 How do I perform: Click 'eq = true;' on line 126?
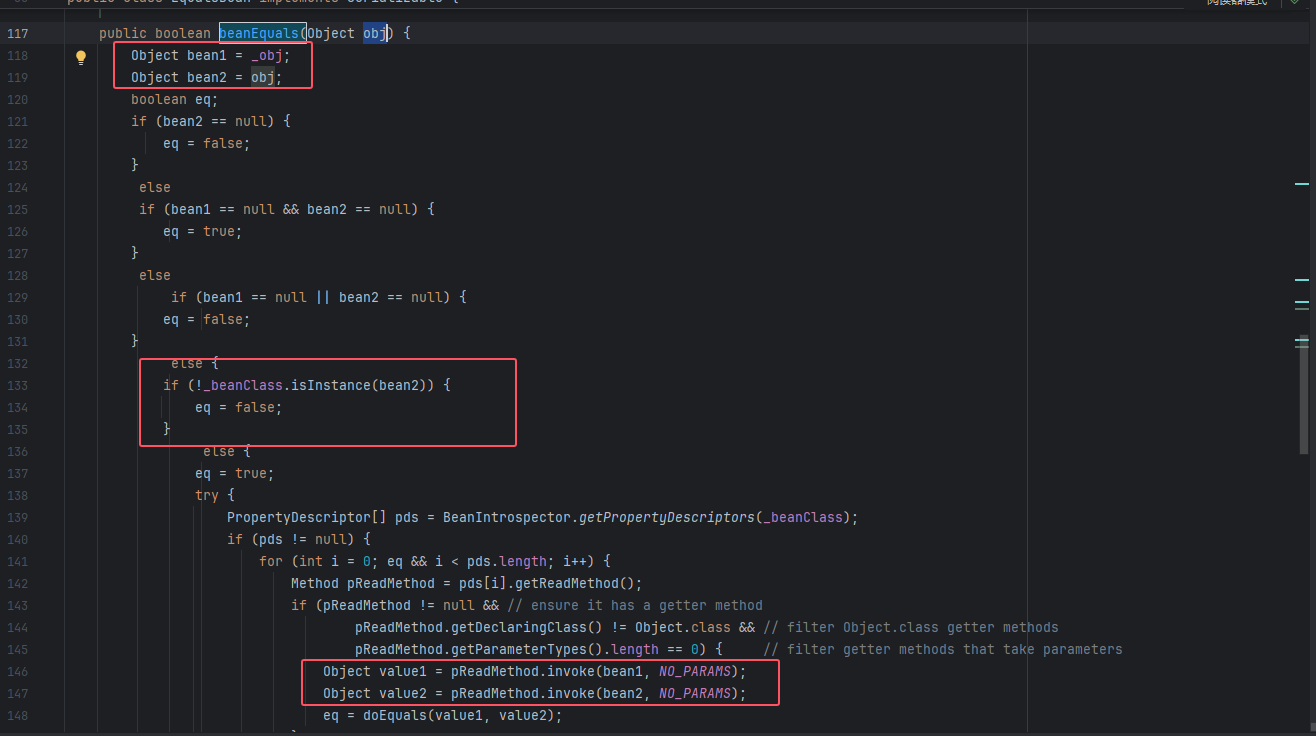(202, 231)
